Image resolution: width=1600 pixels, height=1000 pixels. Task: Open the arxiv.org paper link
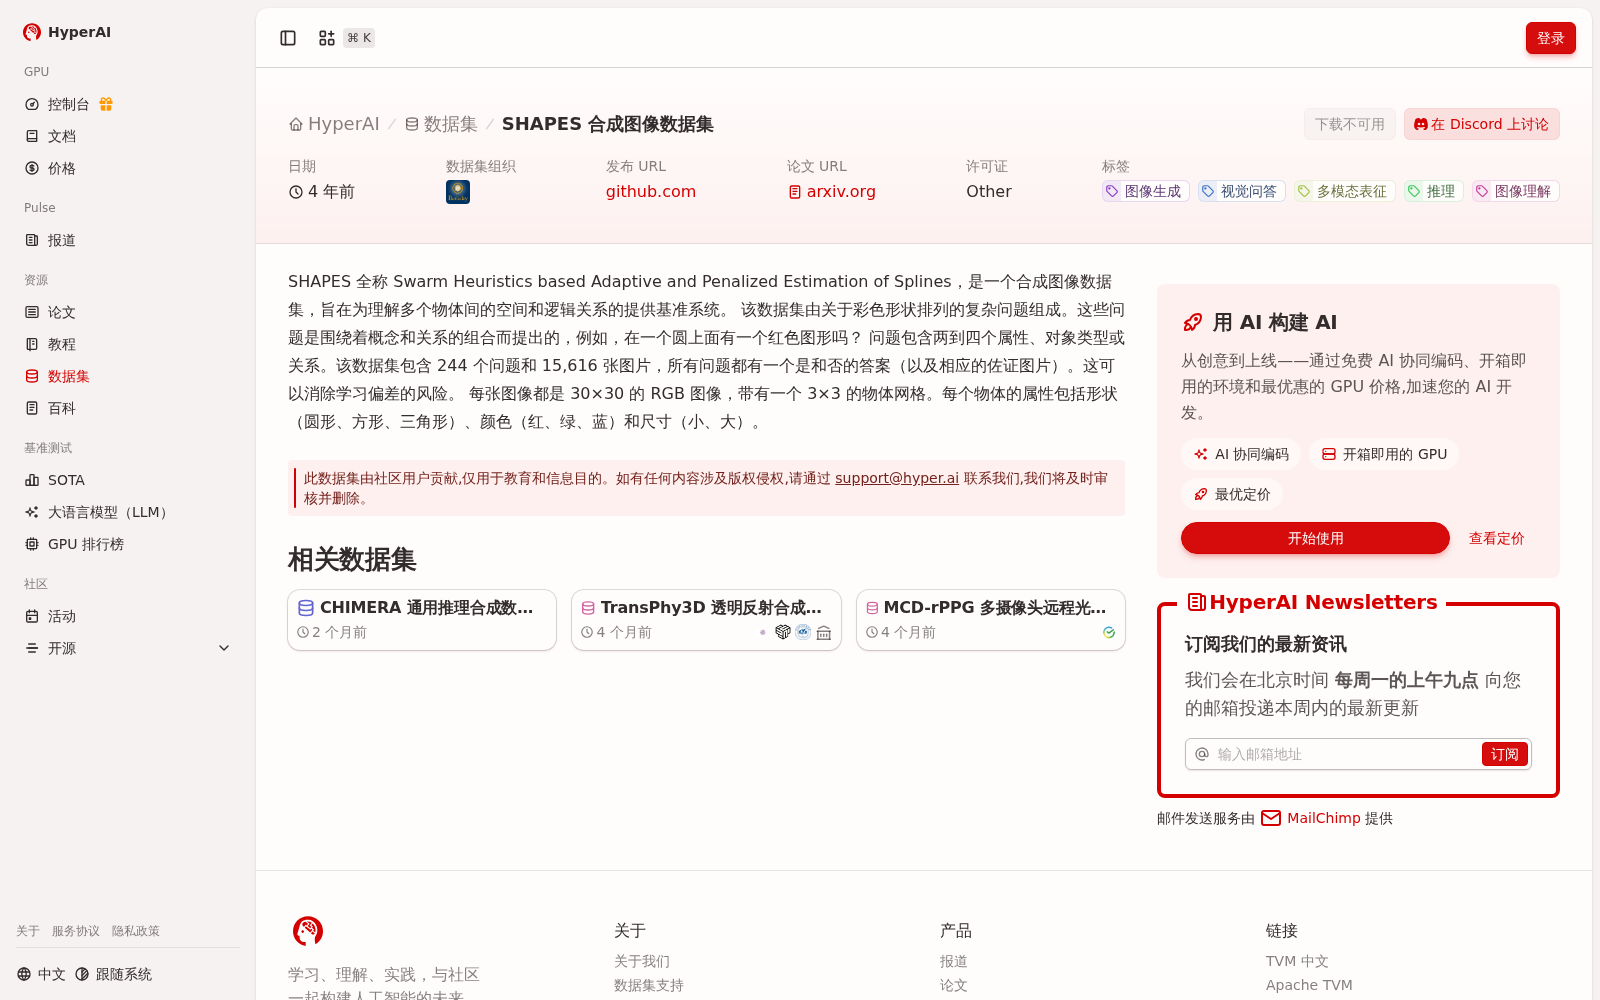click(x=832, y=191)
